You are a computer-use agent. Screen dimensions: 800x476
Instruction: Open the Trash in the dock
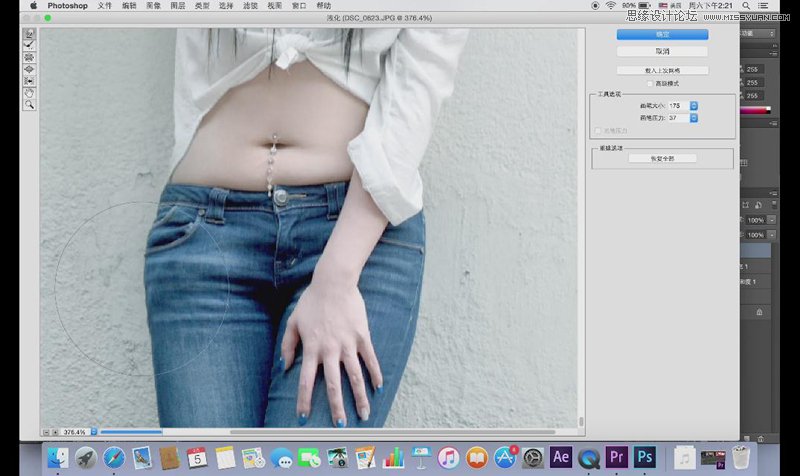(x=741, y=458)
